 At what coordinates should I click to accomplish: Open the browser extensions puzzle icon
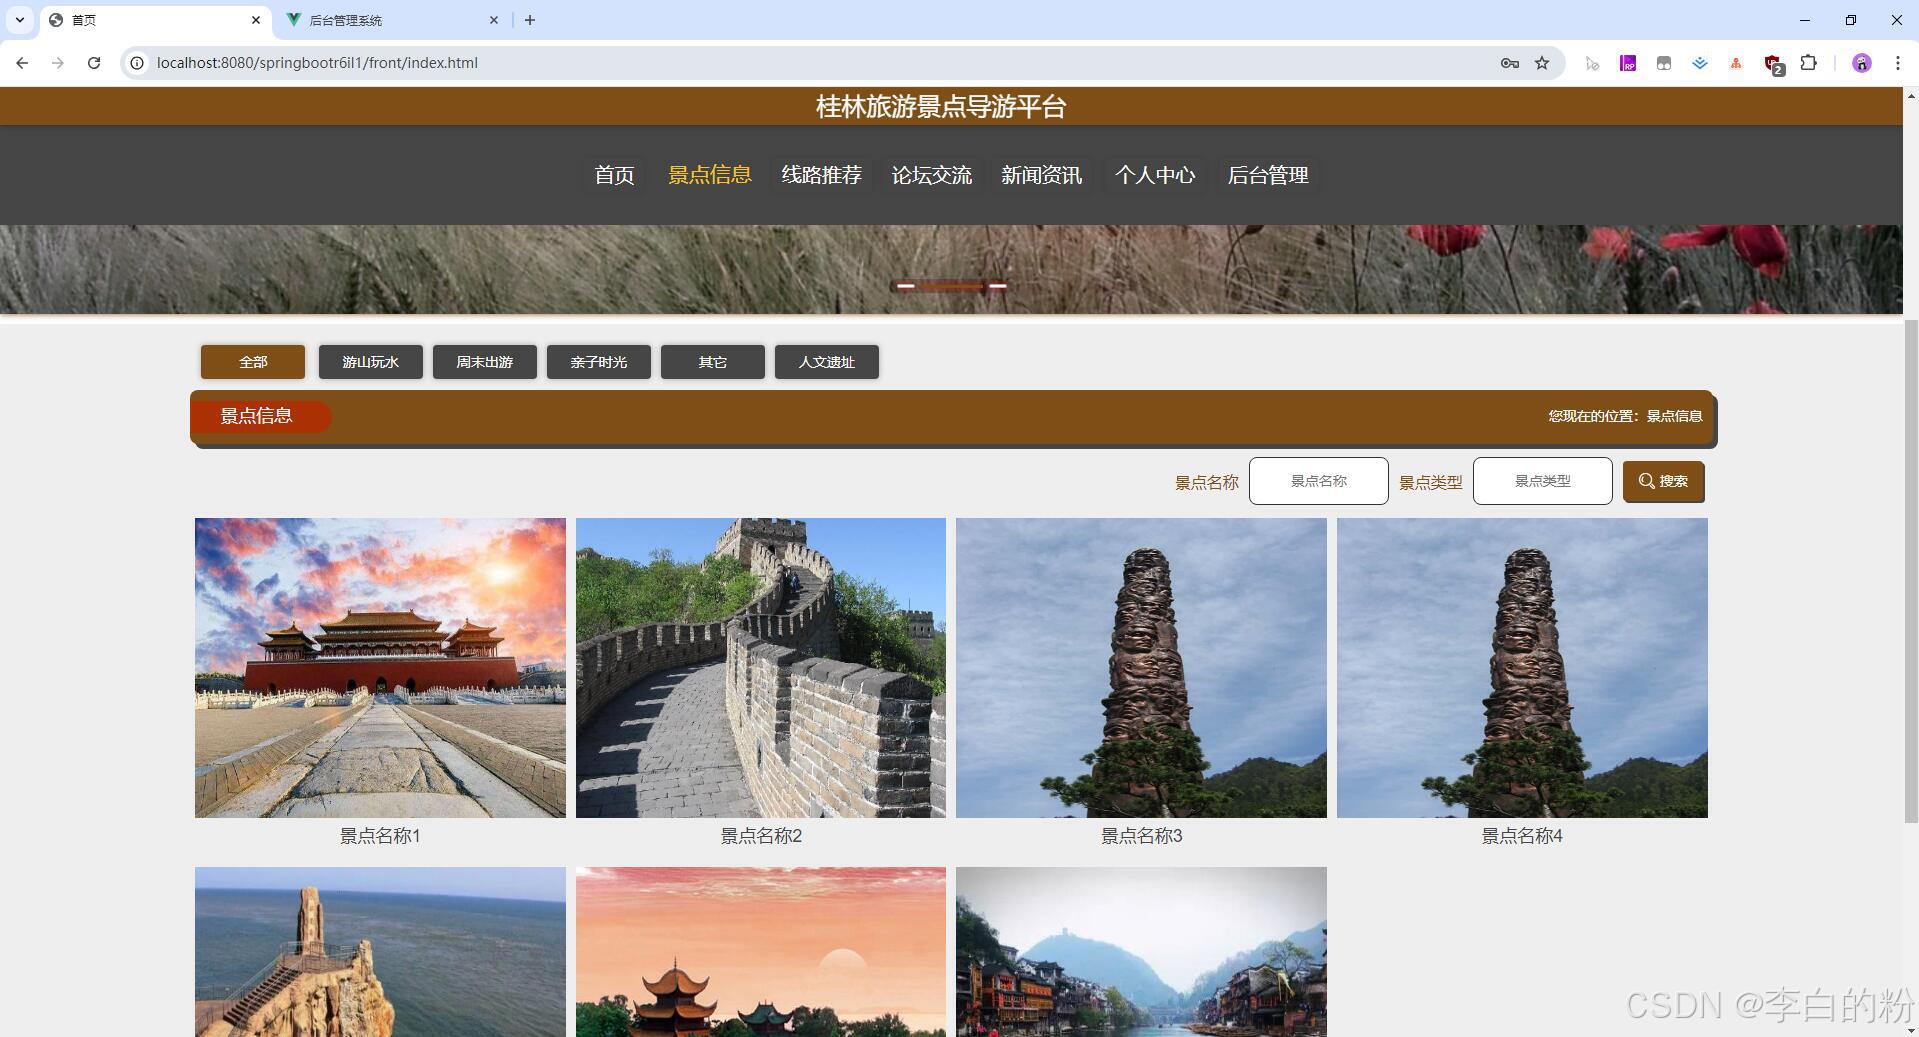click(1808, 63)
